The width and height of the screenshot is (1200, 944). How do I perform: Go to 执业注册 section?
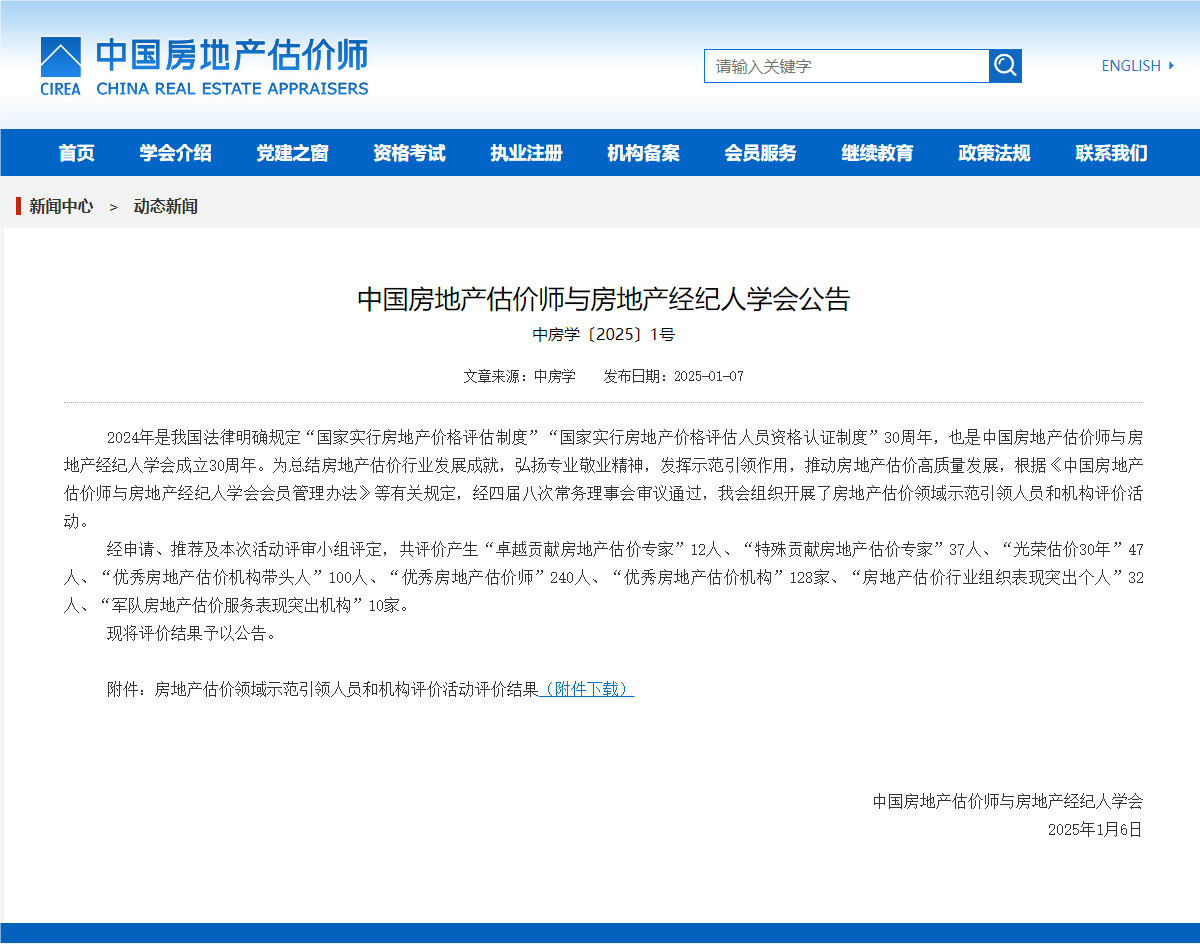[x=526, y=153]
